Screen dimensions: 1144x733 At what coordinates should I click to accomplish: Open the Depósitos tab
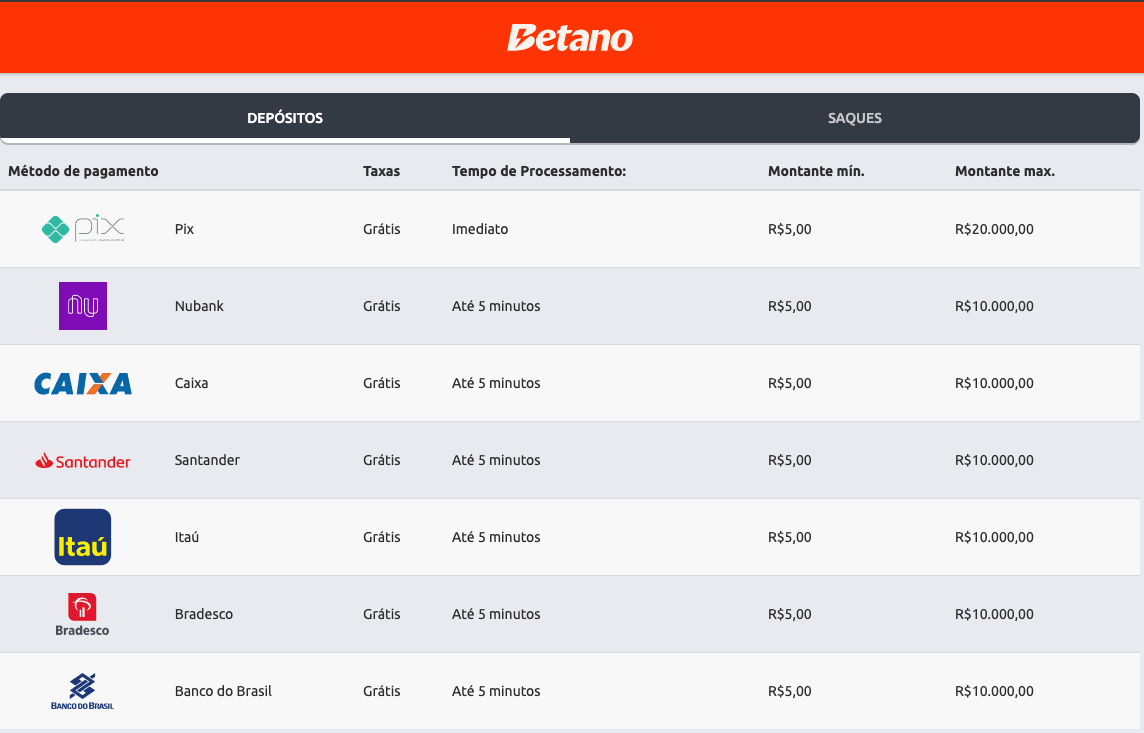pyautogui.click(x=285, y=118)
